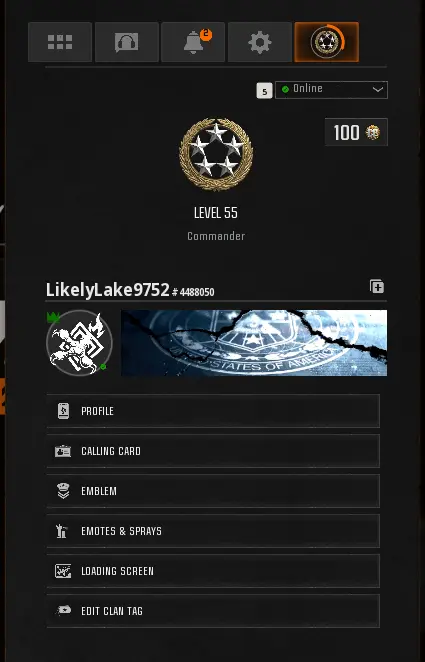Open the grid menu tab

tap(60, 42)
